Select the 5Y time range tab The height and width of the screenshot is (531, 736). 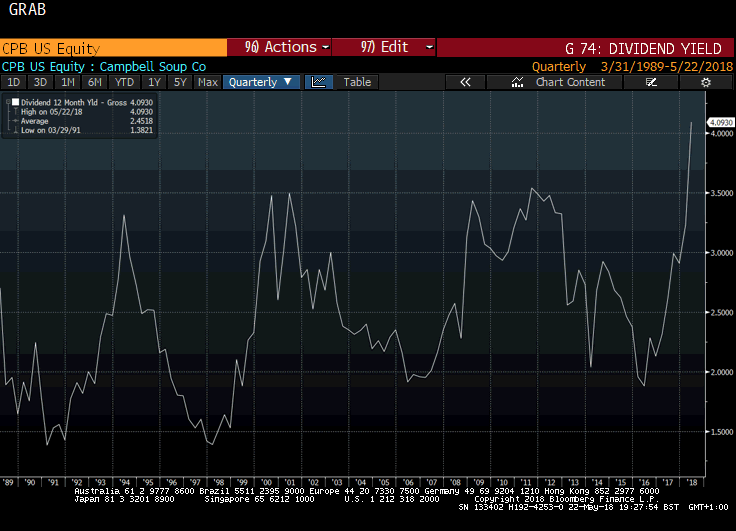click(180, 82)
